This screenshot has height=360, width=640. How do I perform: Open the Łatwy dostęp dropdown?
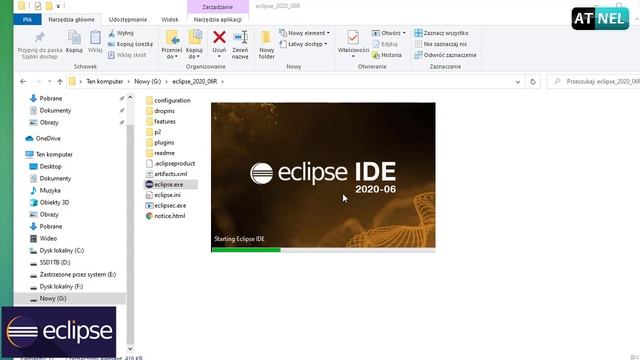pyautogui.click(x=303, y=44)
